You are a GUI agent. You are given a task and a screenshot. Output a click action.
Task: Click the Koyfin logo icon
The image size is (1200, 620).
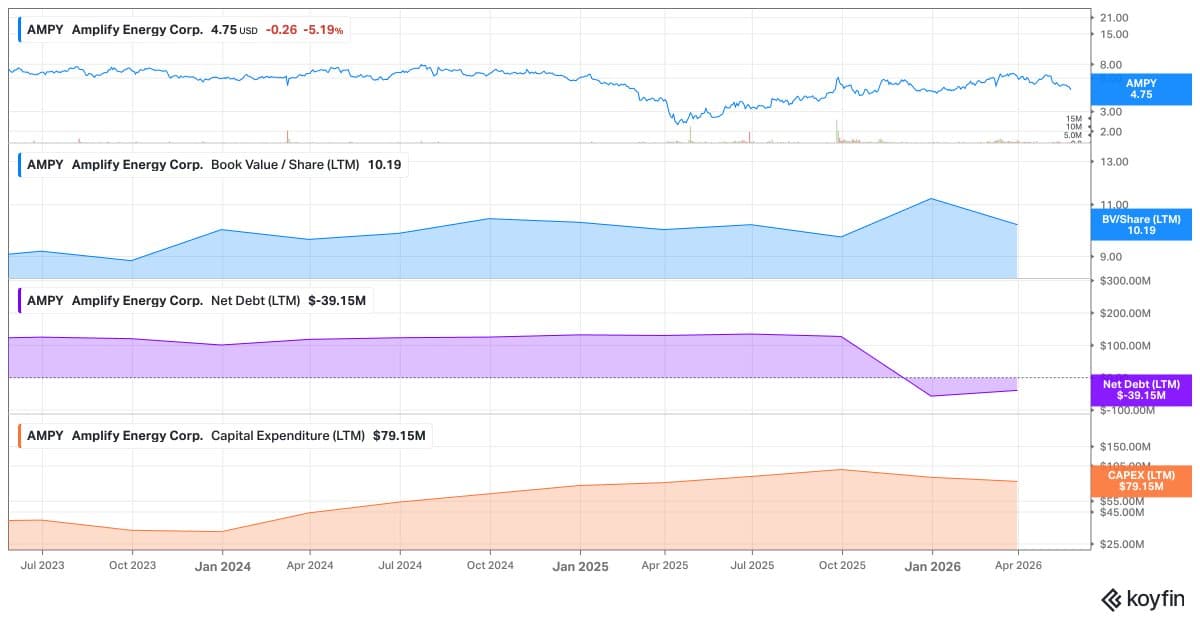1111,599
